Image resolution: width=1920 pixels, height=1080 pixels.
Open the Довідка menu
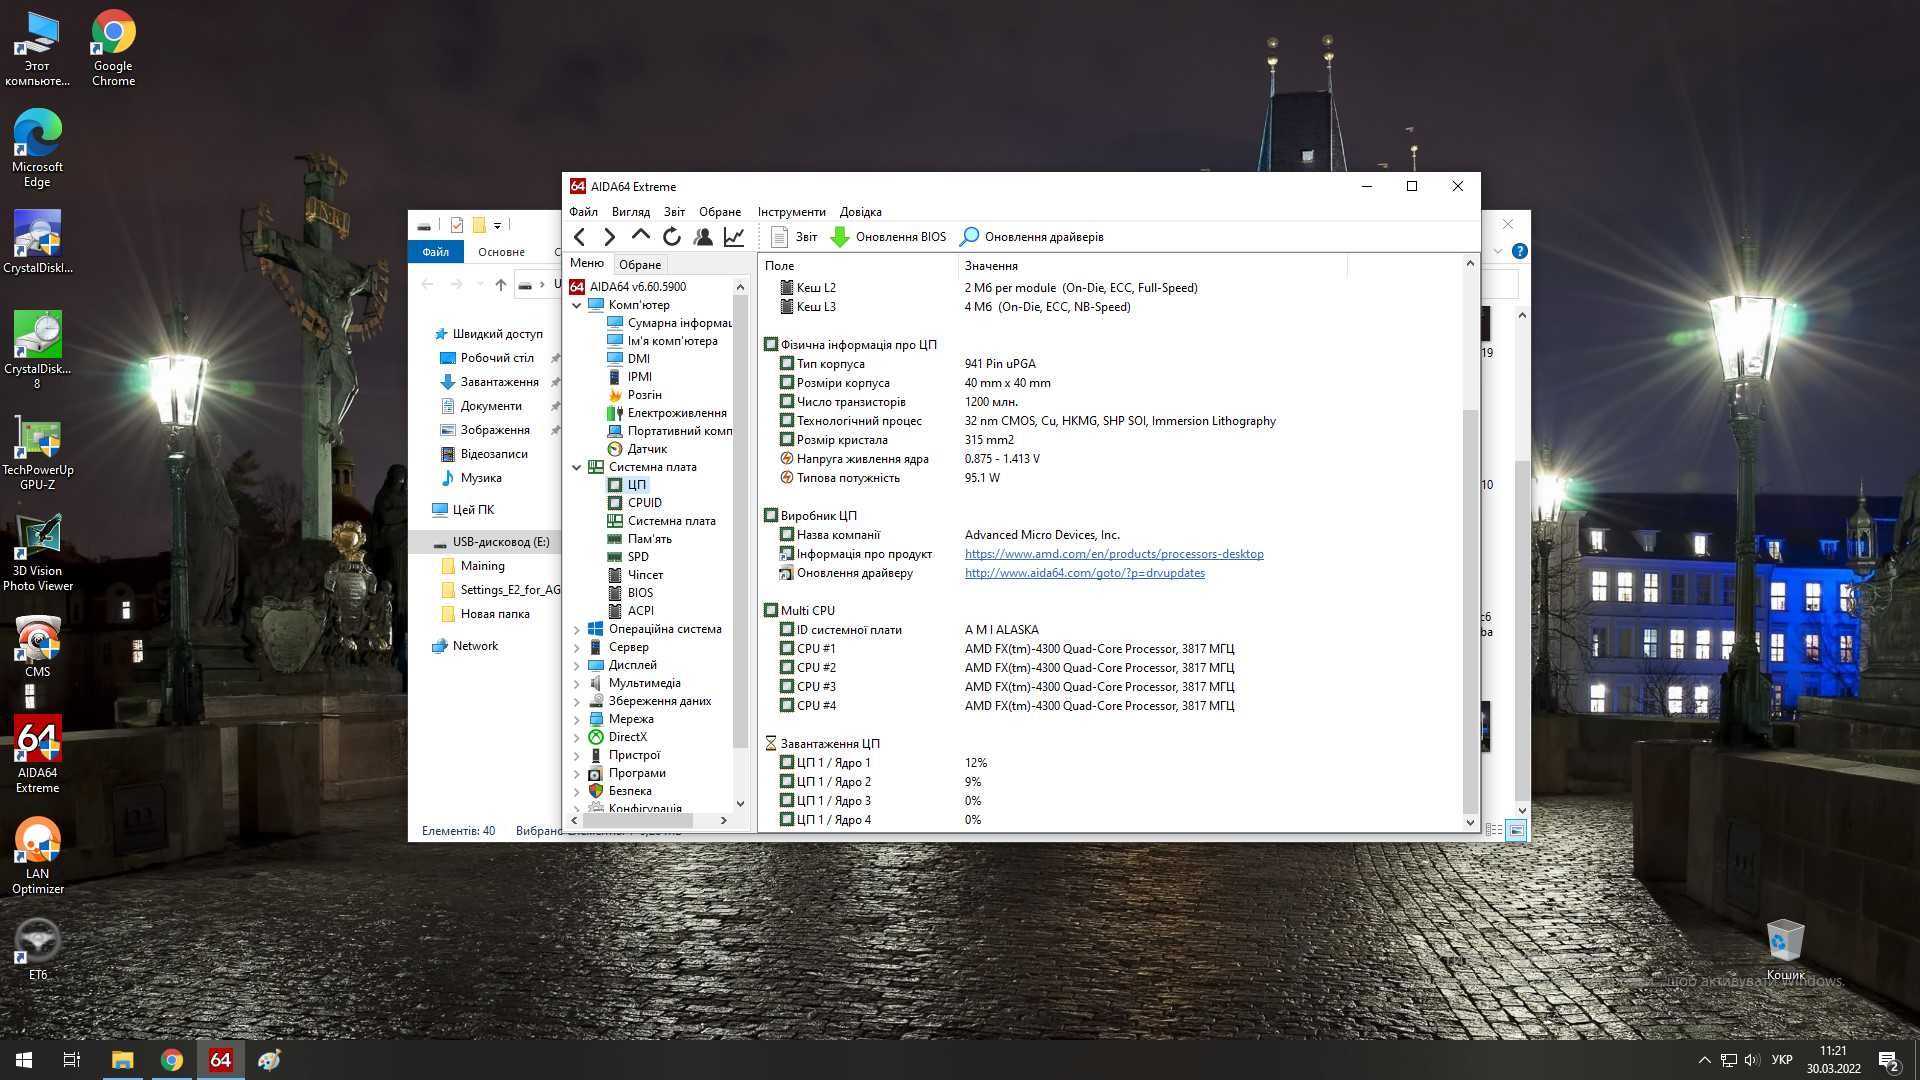click(860, 212)
